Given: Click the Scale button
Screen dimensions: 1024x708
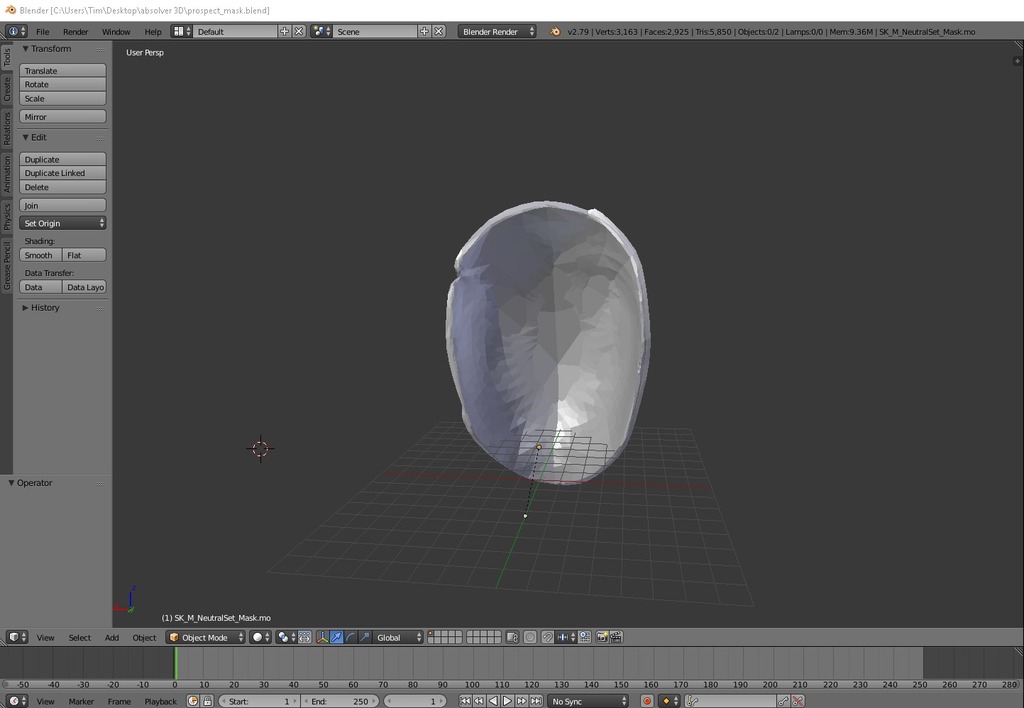Looking at the screenshot, I should click(x=63, y=99).
